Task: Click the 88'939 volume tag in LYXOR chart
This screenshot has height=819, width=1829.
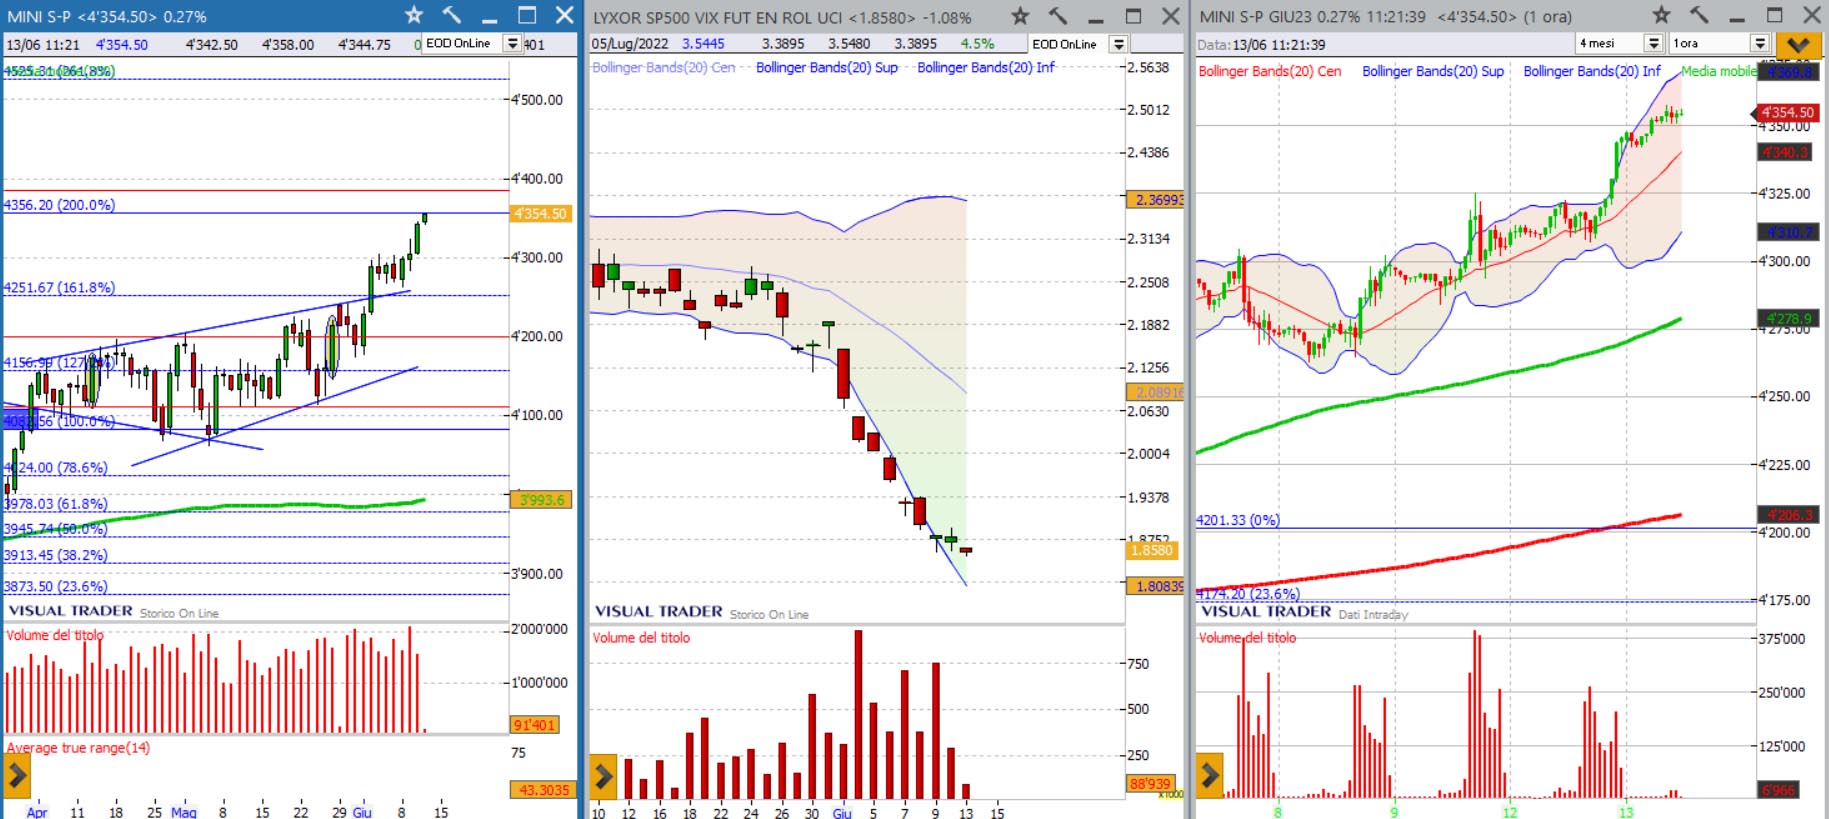Action: coord(1150,784)
